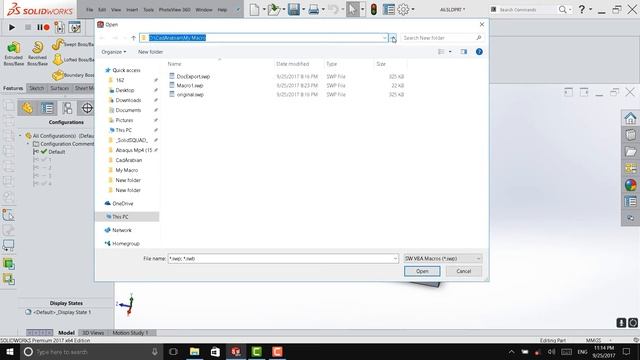Collapse the All Configuration(s) tree node
Image resolution: width=640 pixels, height=360 pixels.
(20, 136)
